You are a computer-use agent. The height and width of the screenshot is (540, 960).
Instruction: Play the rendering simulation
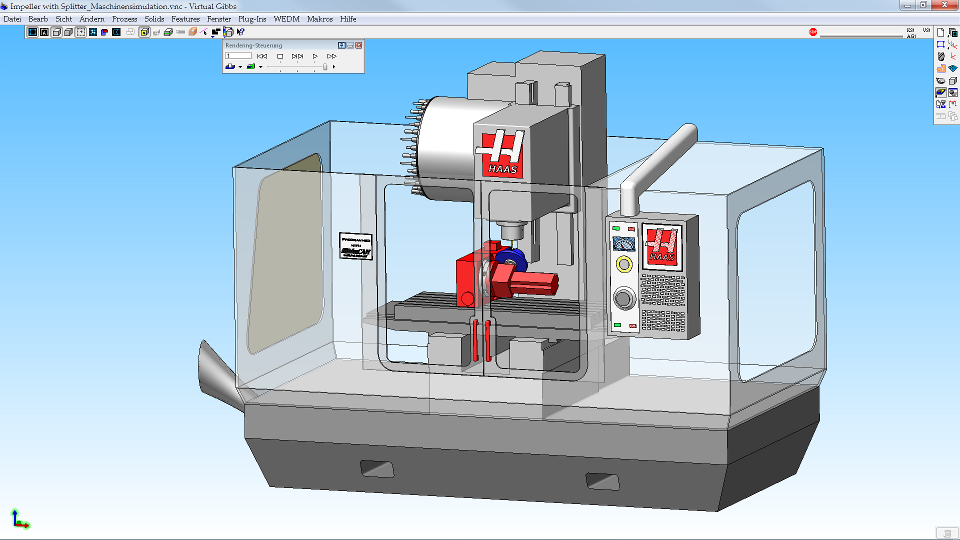point(315,56)
